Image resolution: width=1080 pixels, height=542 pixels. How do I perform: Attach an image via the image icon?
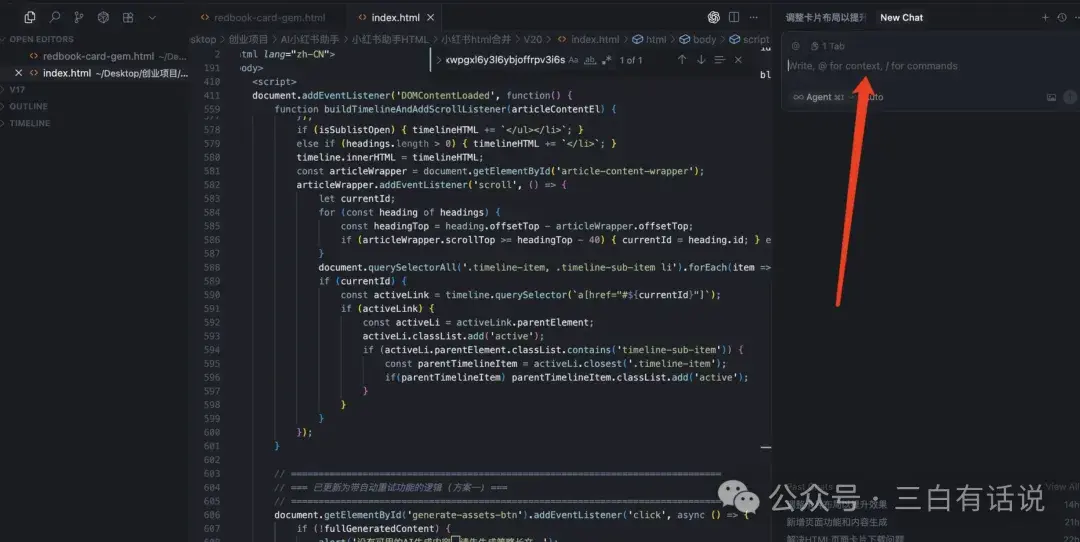click(x=1051, y=97)
